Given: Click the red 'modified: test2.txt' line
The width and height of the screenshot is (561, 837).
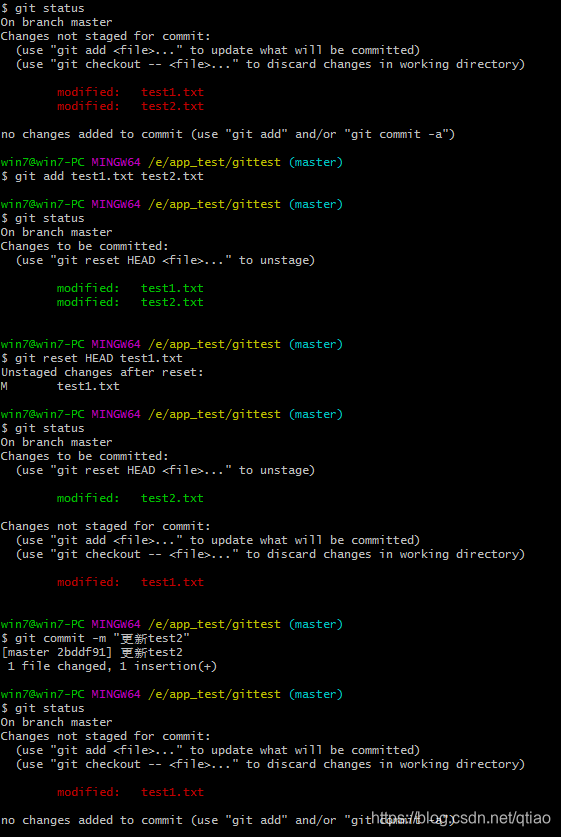Looking at the screenshot, I should point(130,106).
